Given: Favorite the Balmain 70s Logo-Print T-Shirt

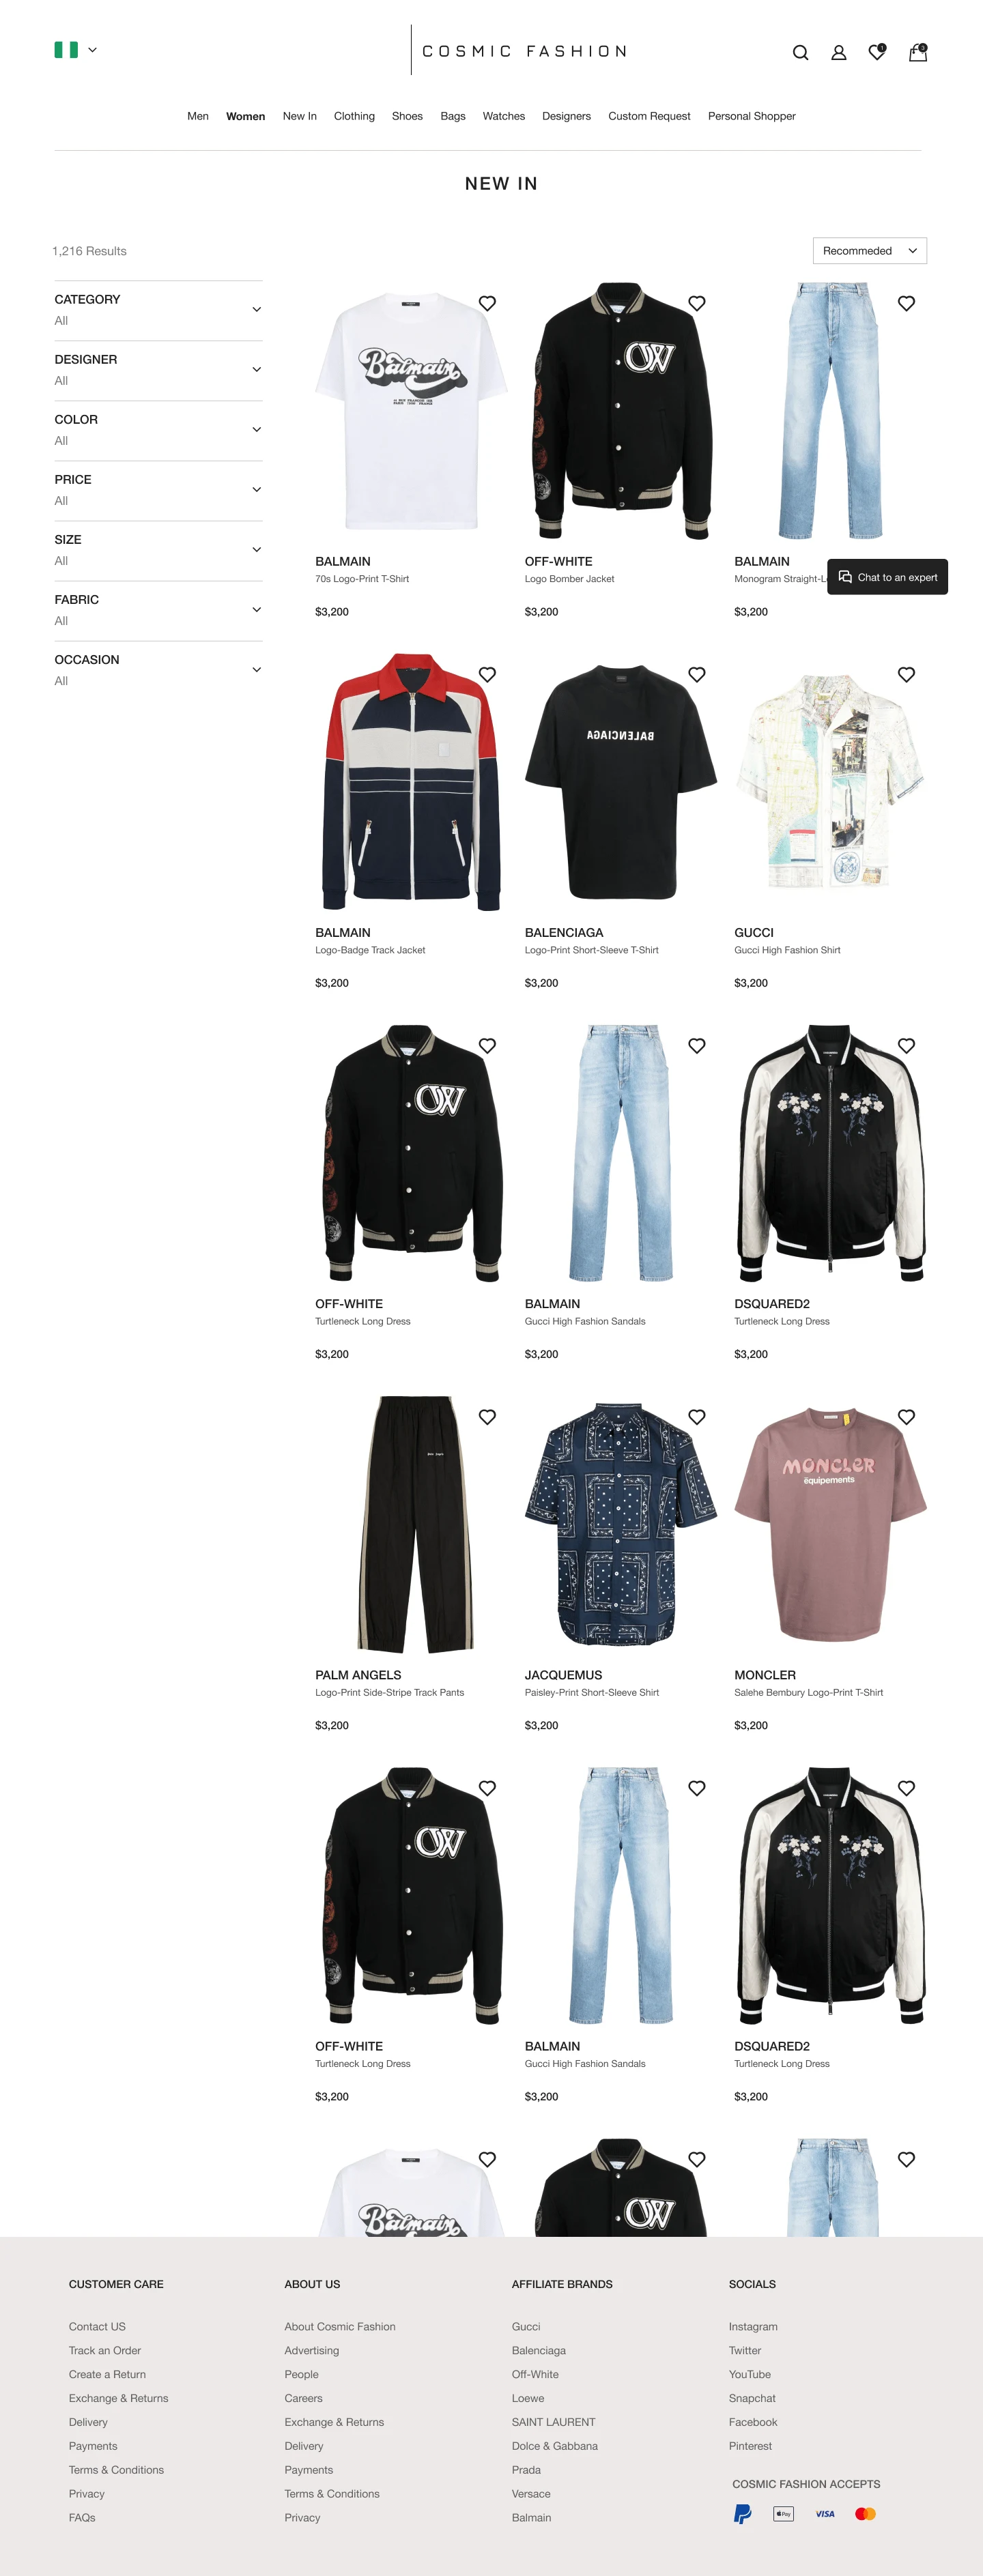Looking at the screenshot, I should 487,303.
